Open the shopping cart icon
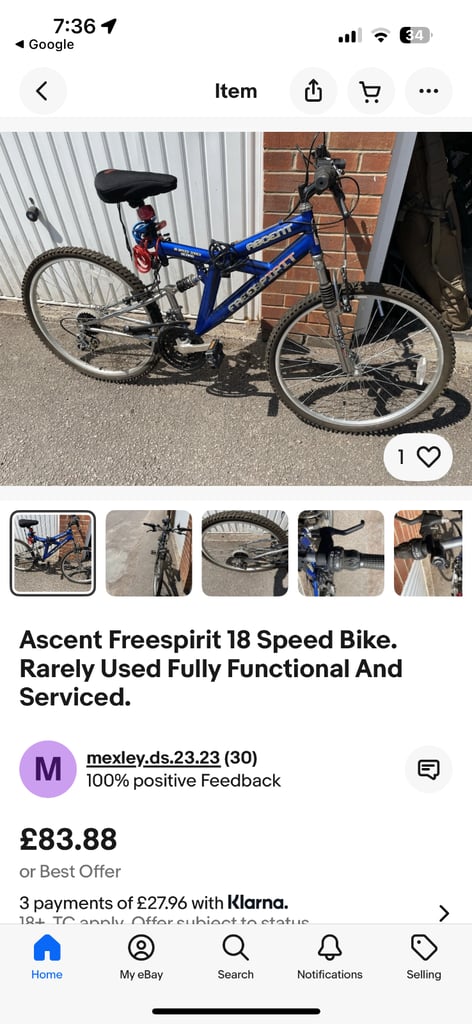Viewport: 472px width, 1024px height. 371,91
